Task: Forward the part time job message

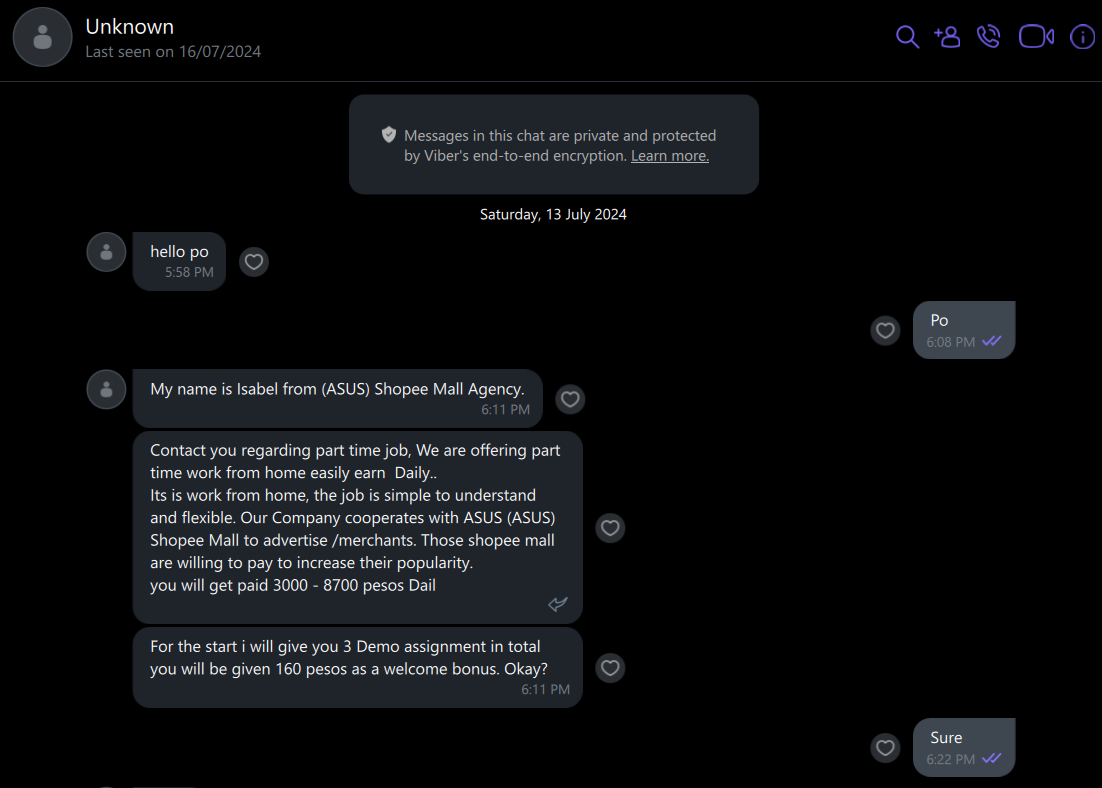Action: [x=558, y=604]
